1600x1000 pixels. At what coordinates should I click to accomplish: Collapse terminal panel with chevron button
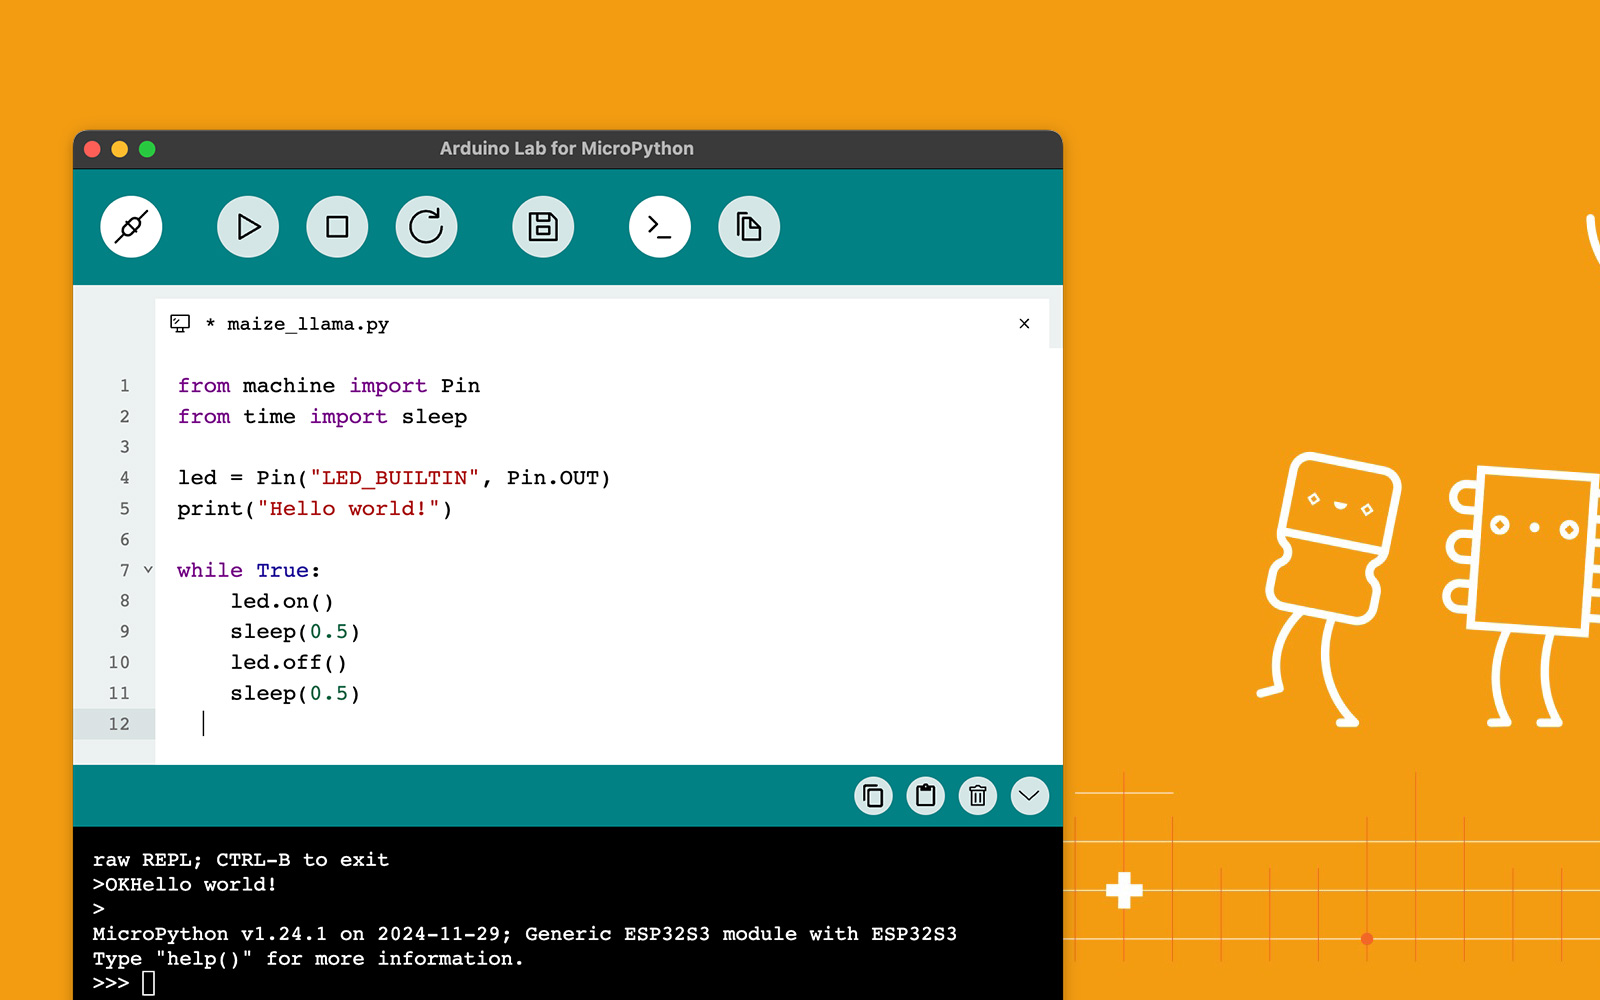(x=1030, y=796)
